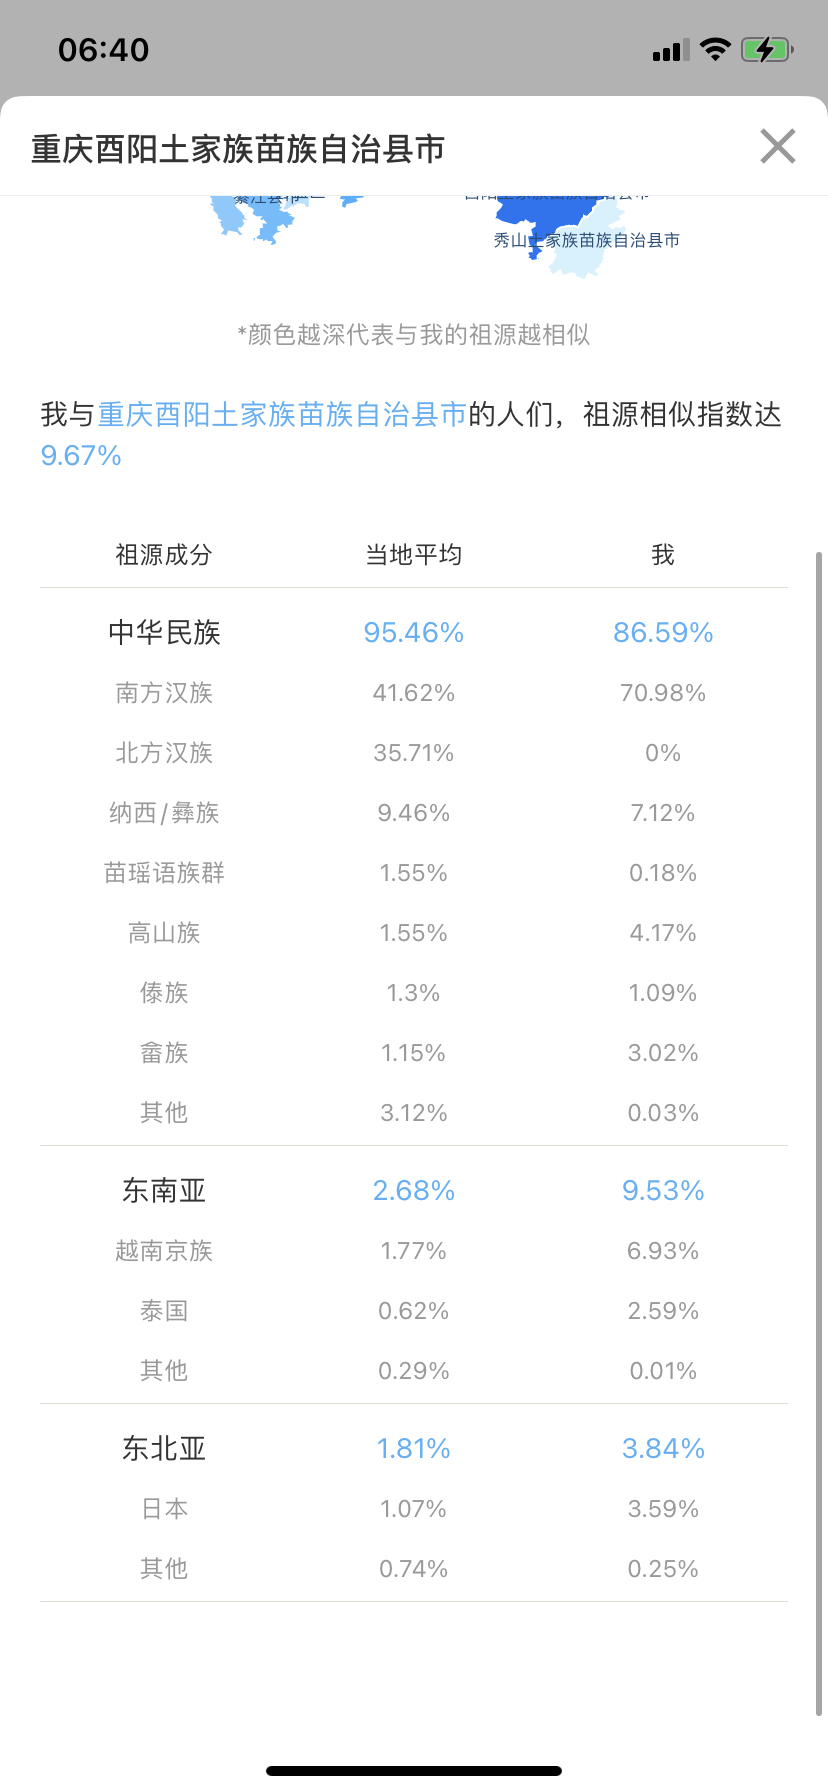Image resolution: width=828 pixels, height=1792 pixels.
Task: Click the 南方汉族 row label
Action: click(x=164, y=693)
